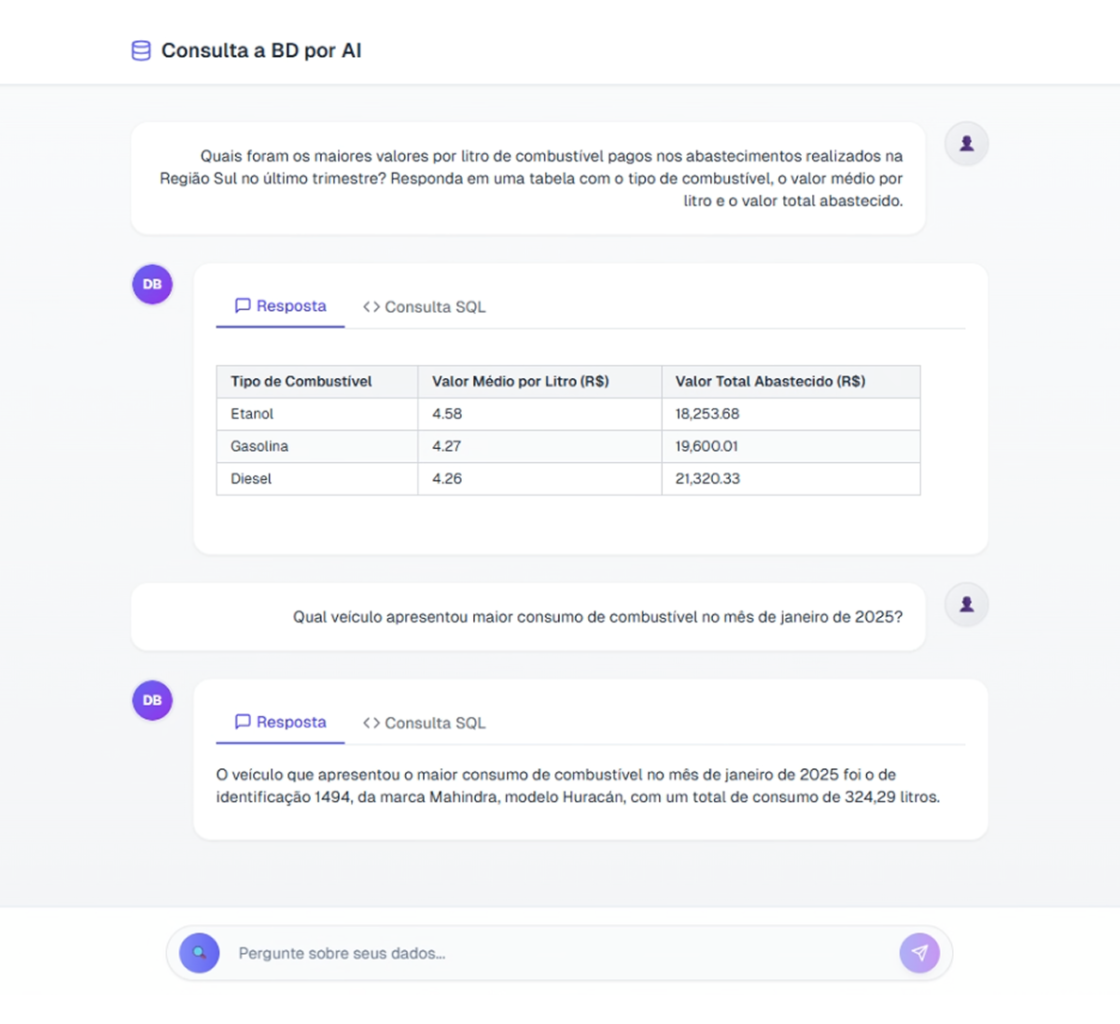Click the magnifier search icon in input bar
The height and width of the screenshot is (1024, 1120).
199,953
